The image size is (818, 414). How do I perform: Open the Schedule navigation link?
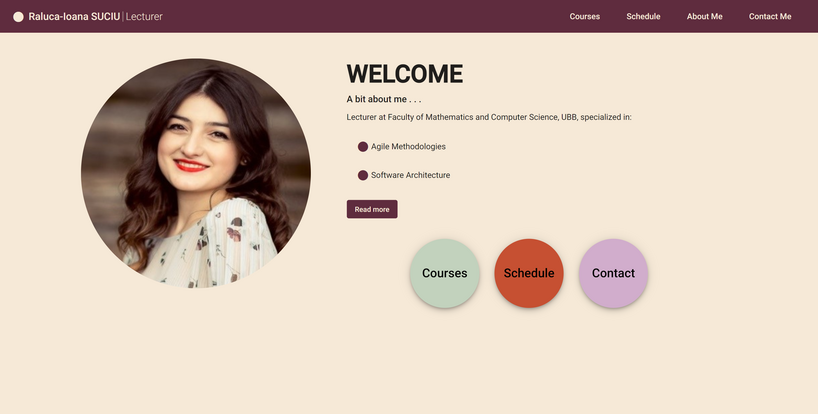[x=643, y=17]
